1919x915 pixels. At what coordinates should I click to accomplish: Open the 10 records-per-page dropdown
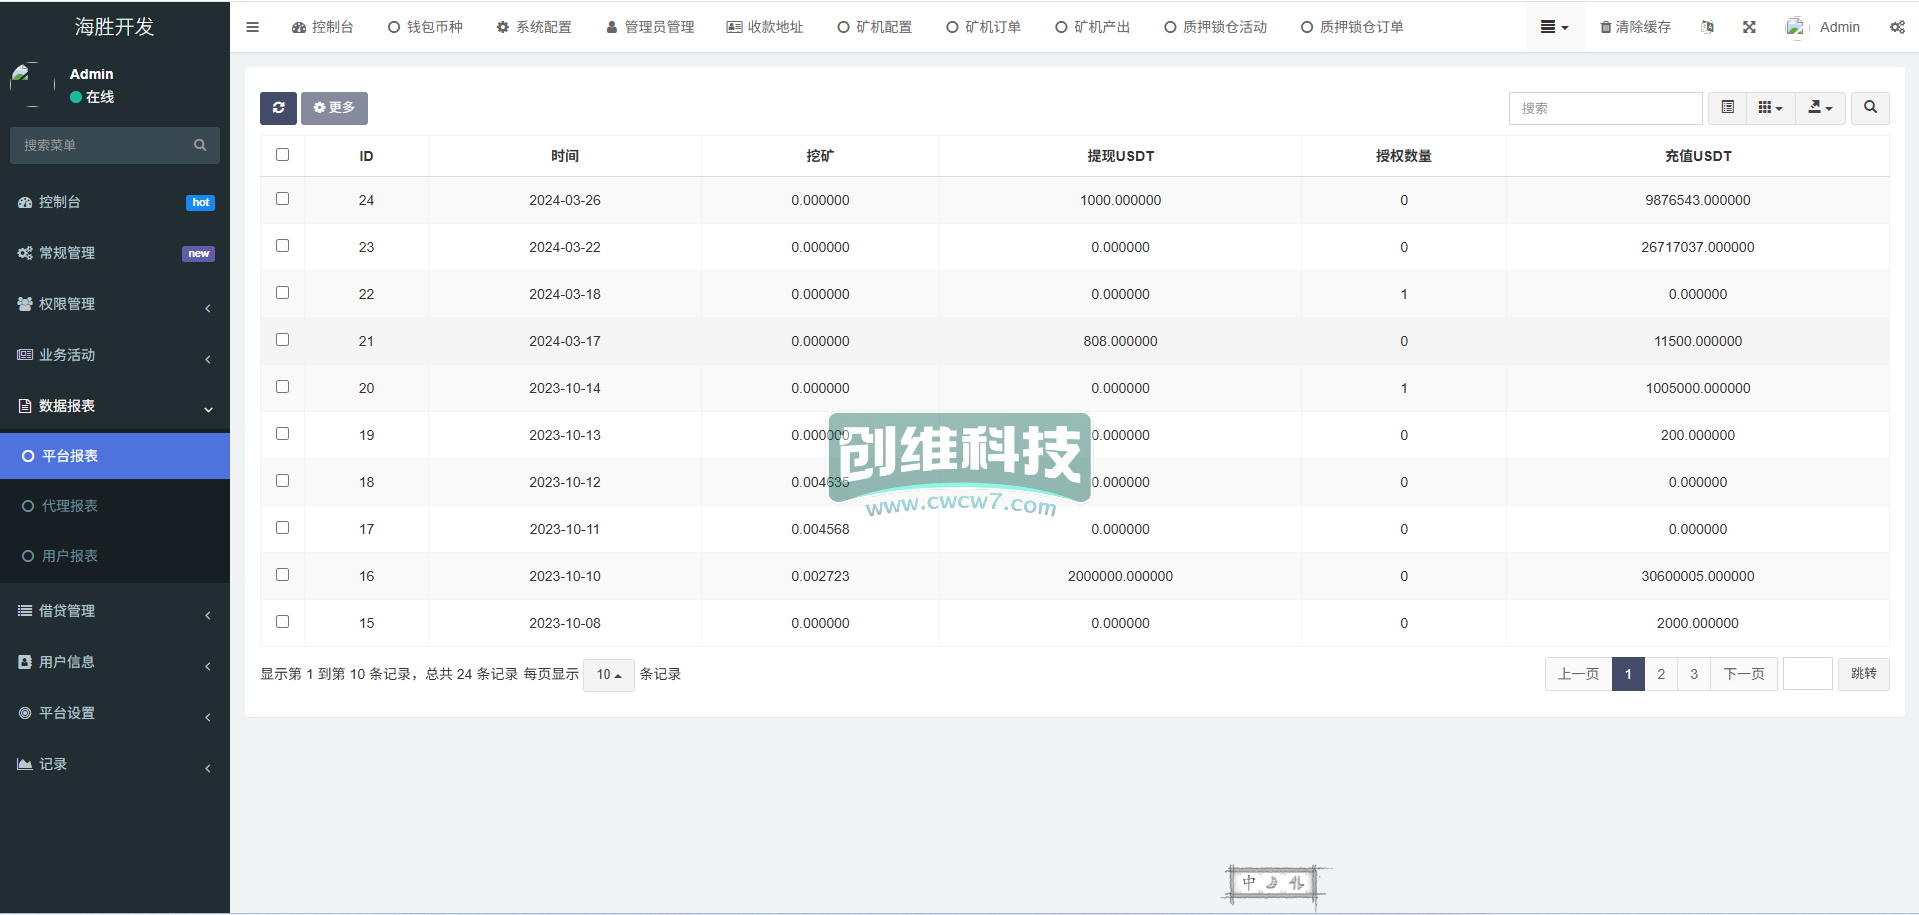coord(609,675)
